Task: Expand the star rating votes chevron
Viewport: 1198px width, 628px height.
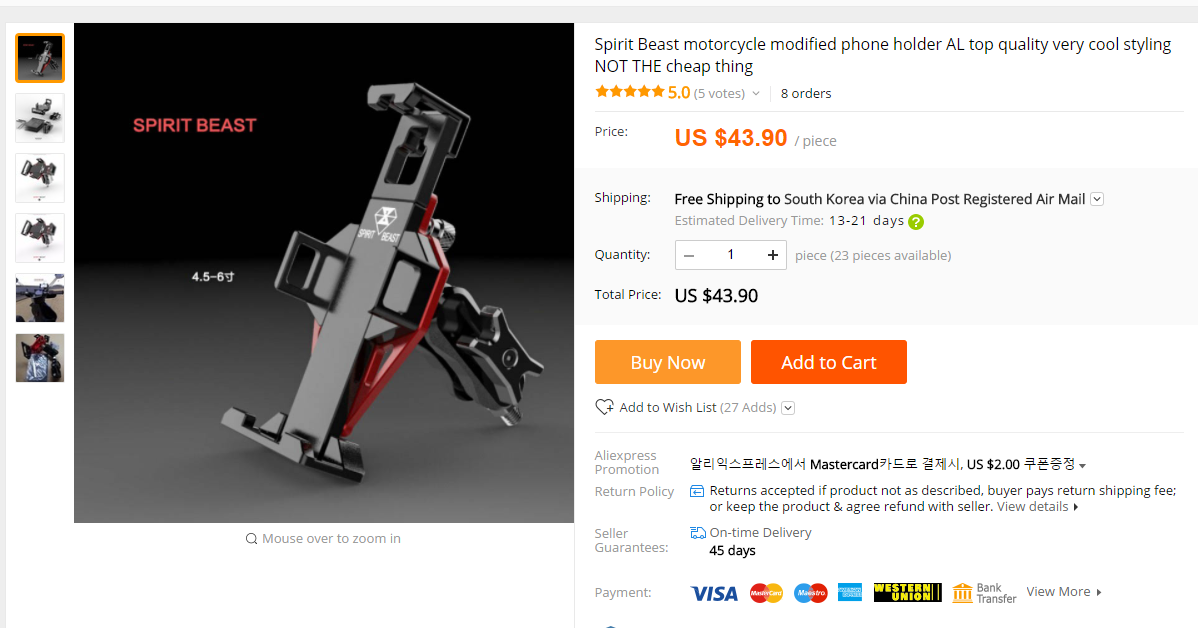Action: (x=756, y=93)
